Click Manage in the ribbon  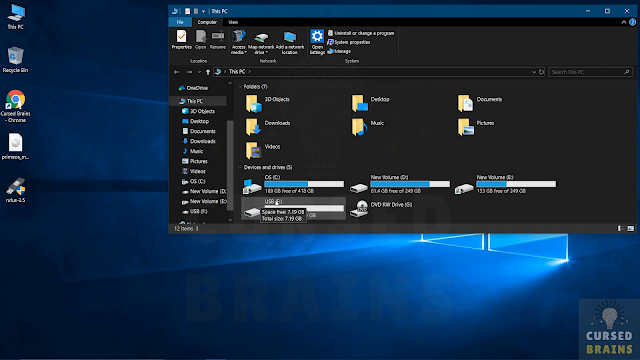339,51
